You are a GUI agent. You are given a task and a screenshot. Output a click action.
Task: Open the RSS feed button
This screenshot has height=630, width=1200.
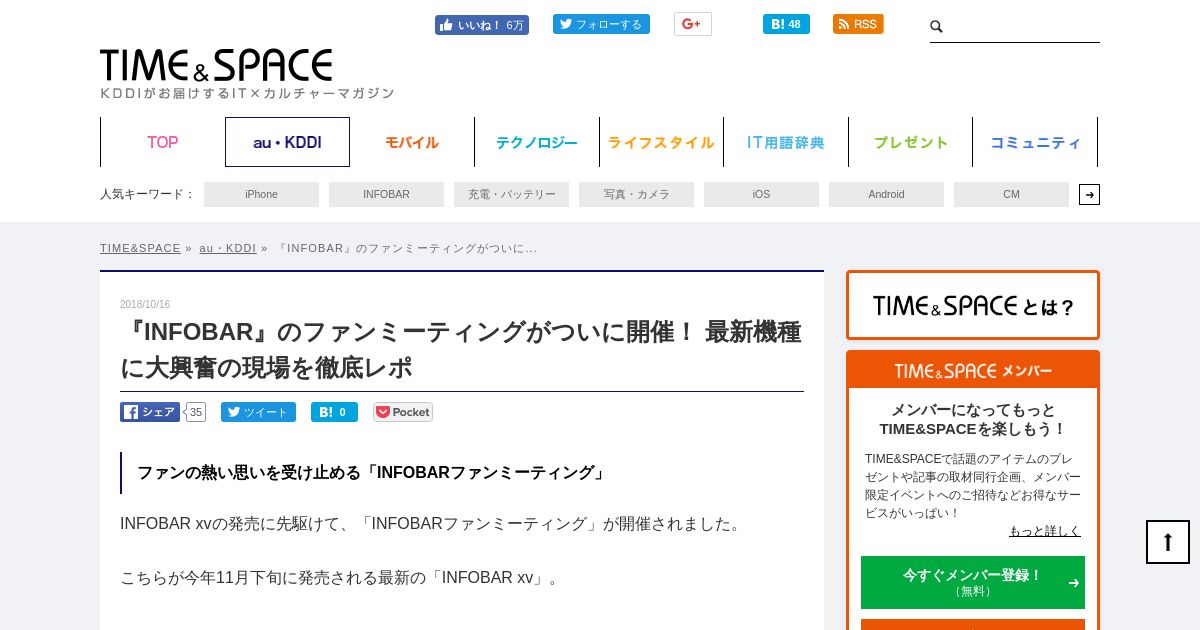coord(858,24)
